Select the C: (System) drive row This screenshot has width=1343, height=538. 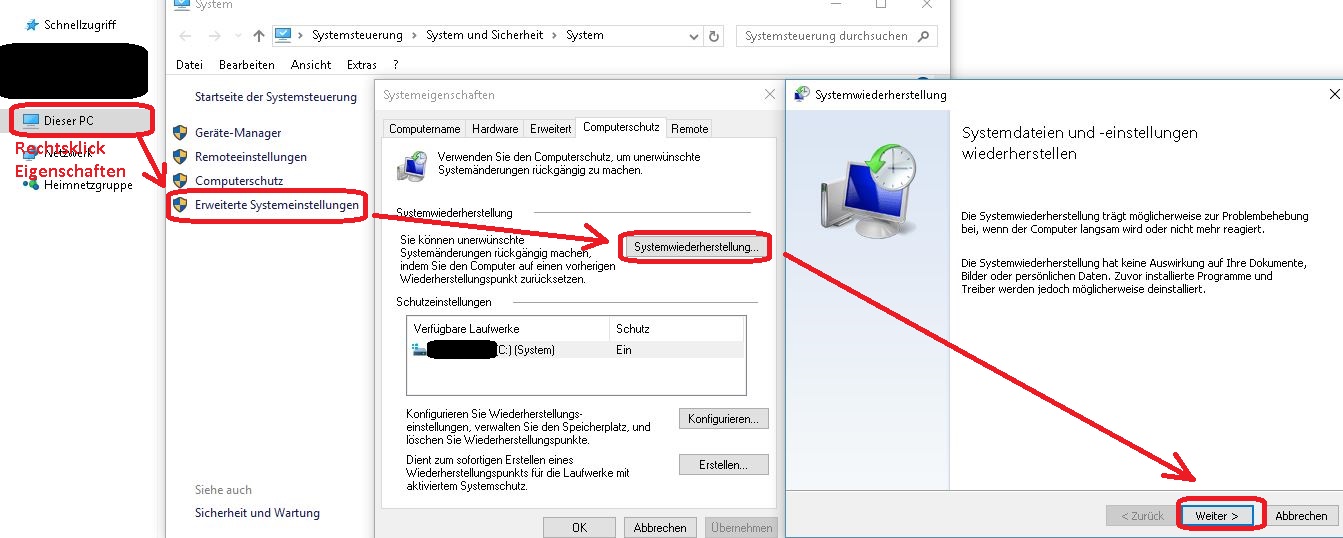[576, 350]
